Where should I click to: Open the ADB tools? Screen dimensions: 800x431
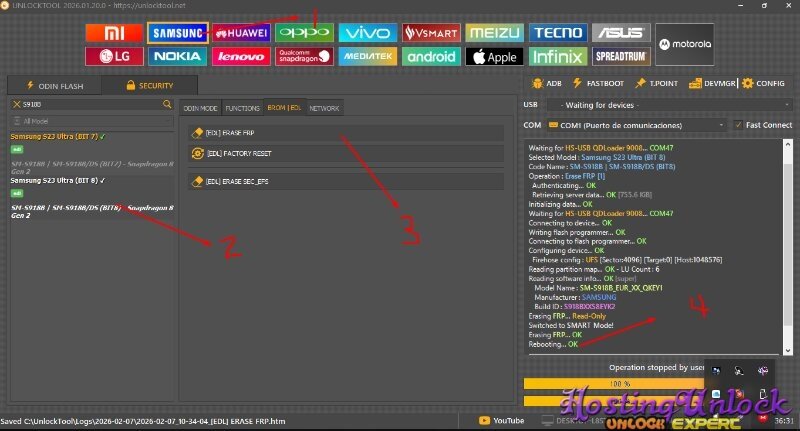(x=546, y=83)
